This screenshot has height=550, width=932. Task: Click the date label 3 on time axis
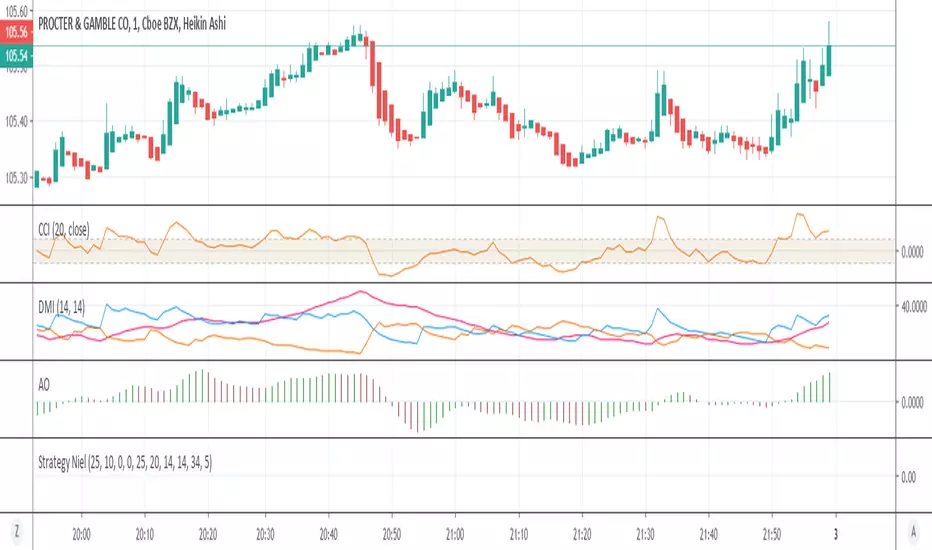pos(835,534)
